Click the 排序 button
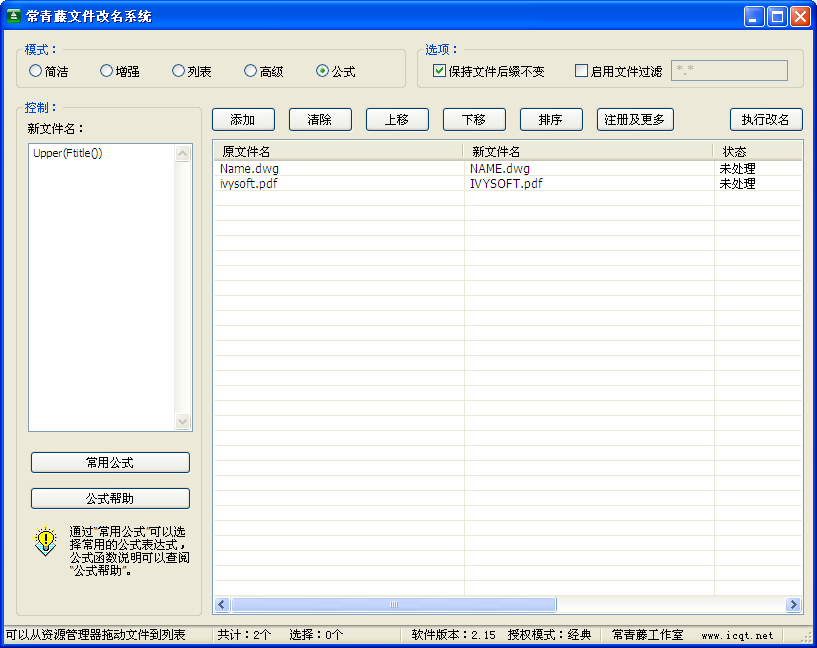The height and width of the screenshot is (648, 817). [551, 120]
